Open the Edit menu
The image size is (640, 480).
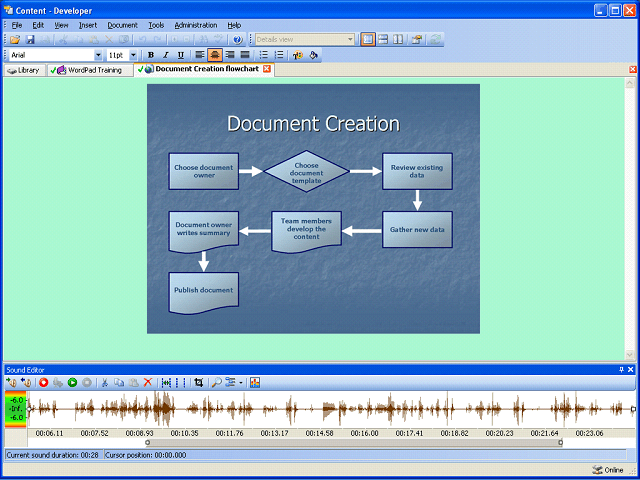[x=38, y=25]
